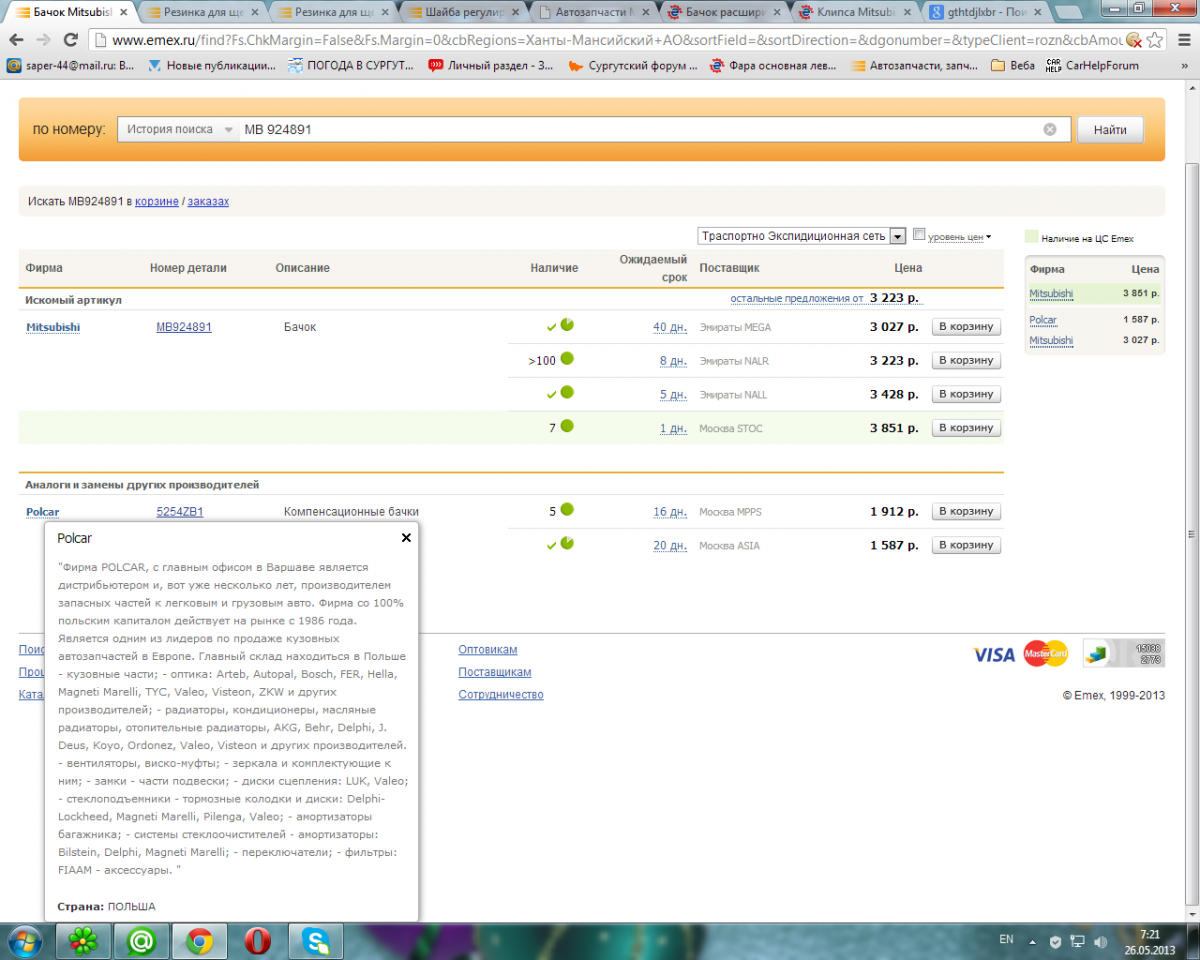Launch Opera from the taskbar
The width and height of the screenshot is (1200, 960).
coord(257,941)
